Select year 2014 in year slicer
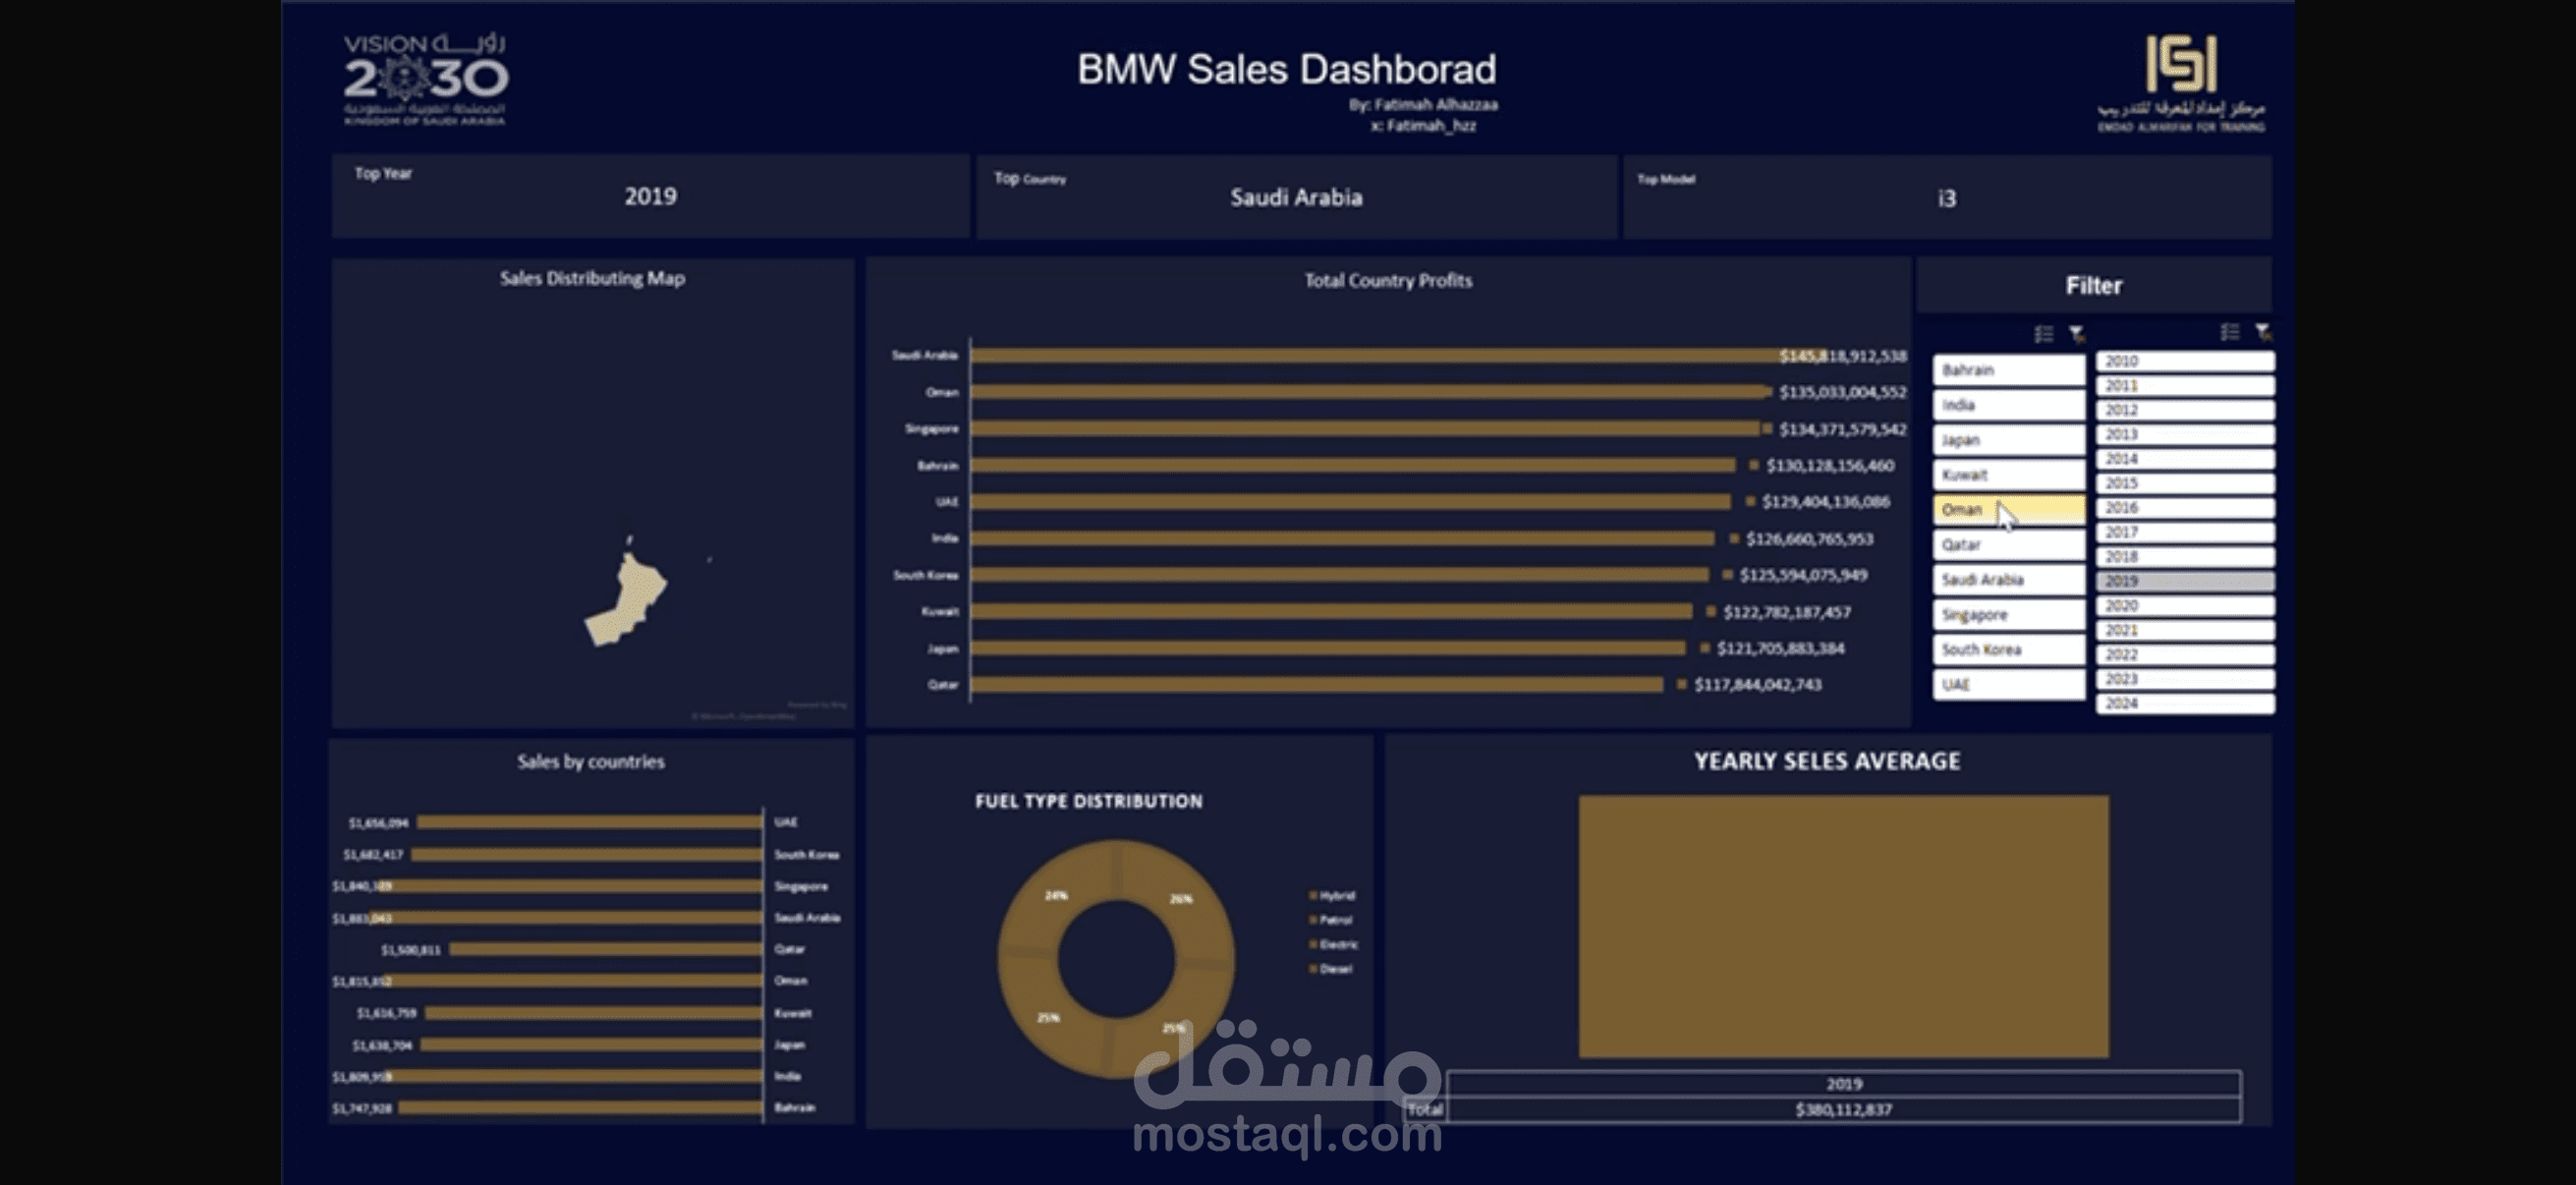The height and width of the screenshot is (1185, 2576). coord(2185,459)
